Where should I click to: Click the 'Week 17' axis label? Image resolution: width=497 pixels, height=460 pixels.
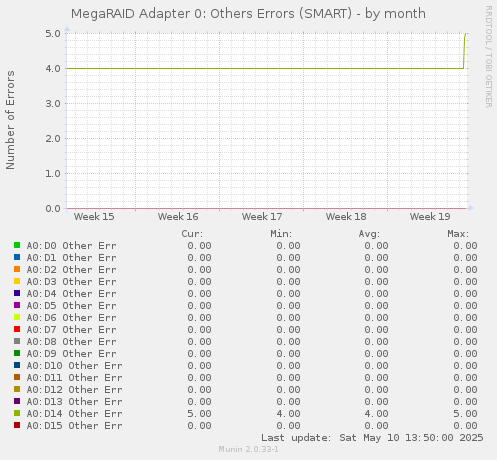click(262, 217)
